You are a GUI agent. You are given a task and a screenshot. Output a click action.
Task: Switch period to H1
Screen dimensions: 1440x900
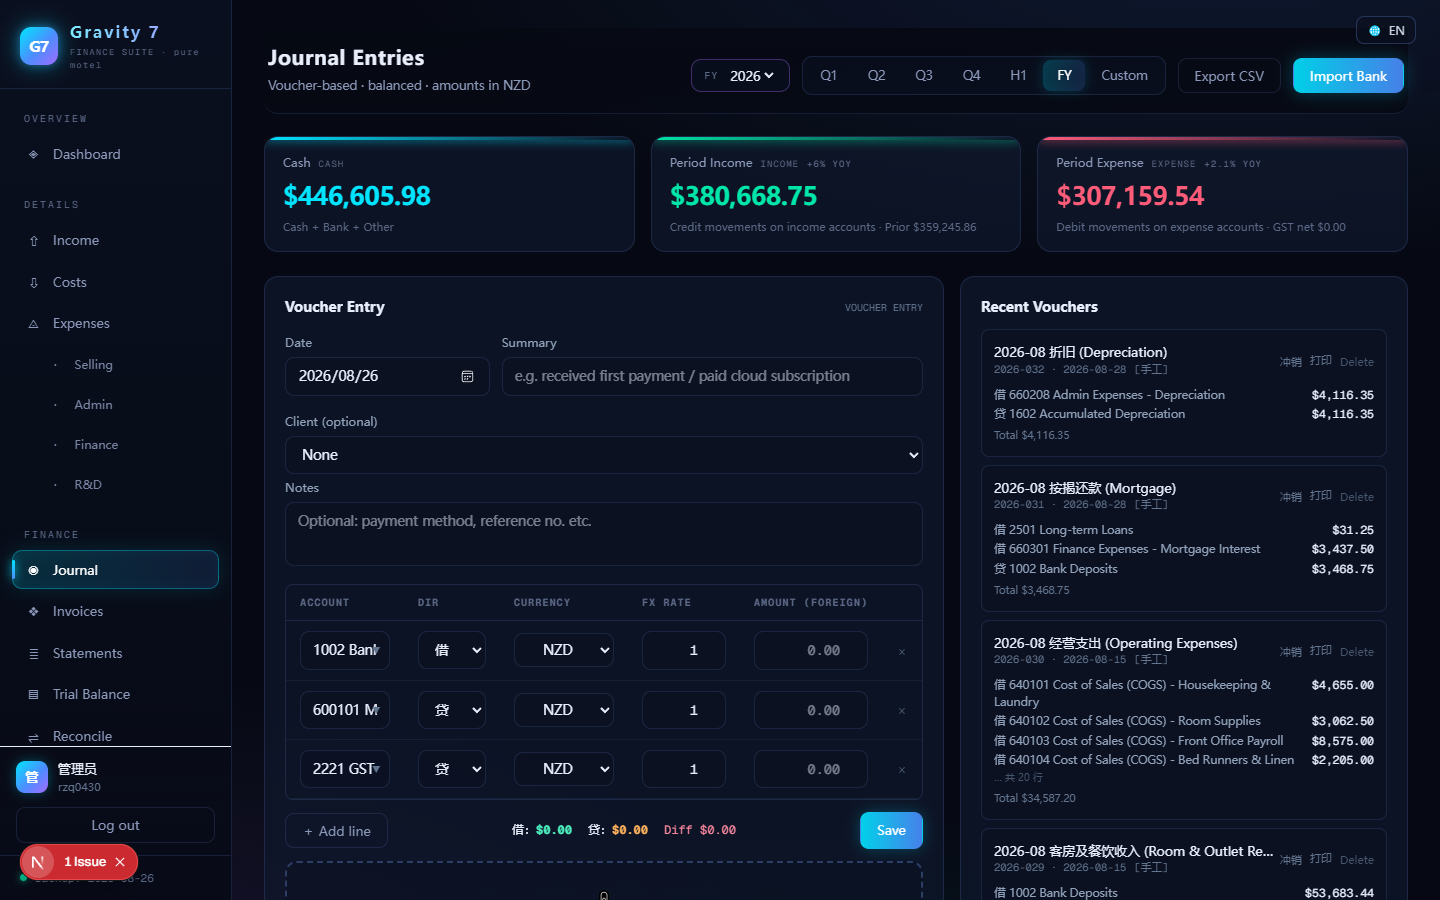pyautogui.click(x=1018, y=76)
